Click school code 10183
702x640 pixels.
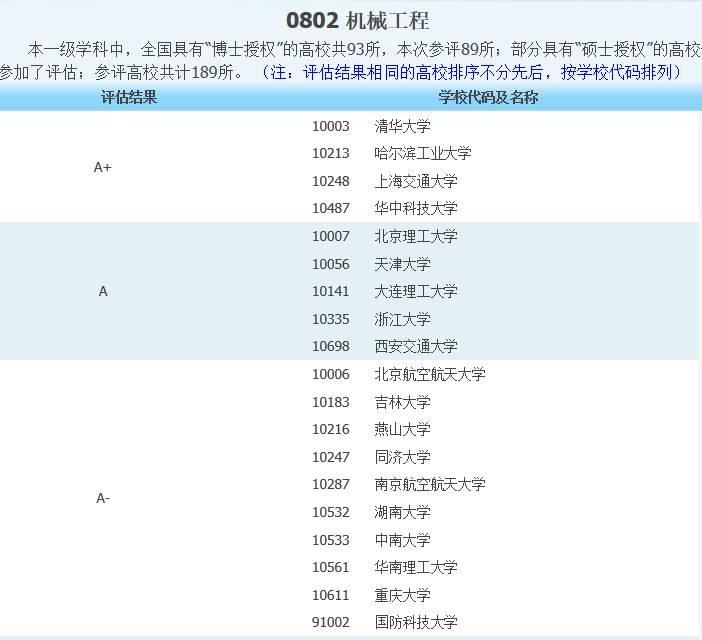pyautogui.click(x=330, y=402)
